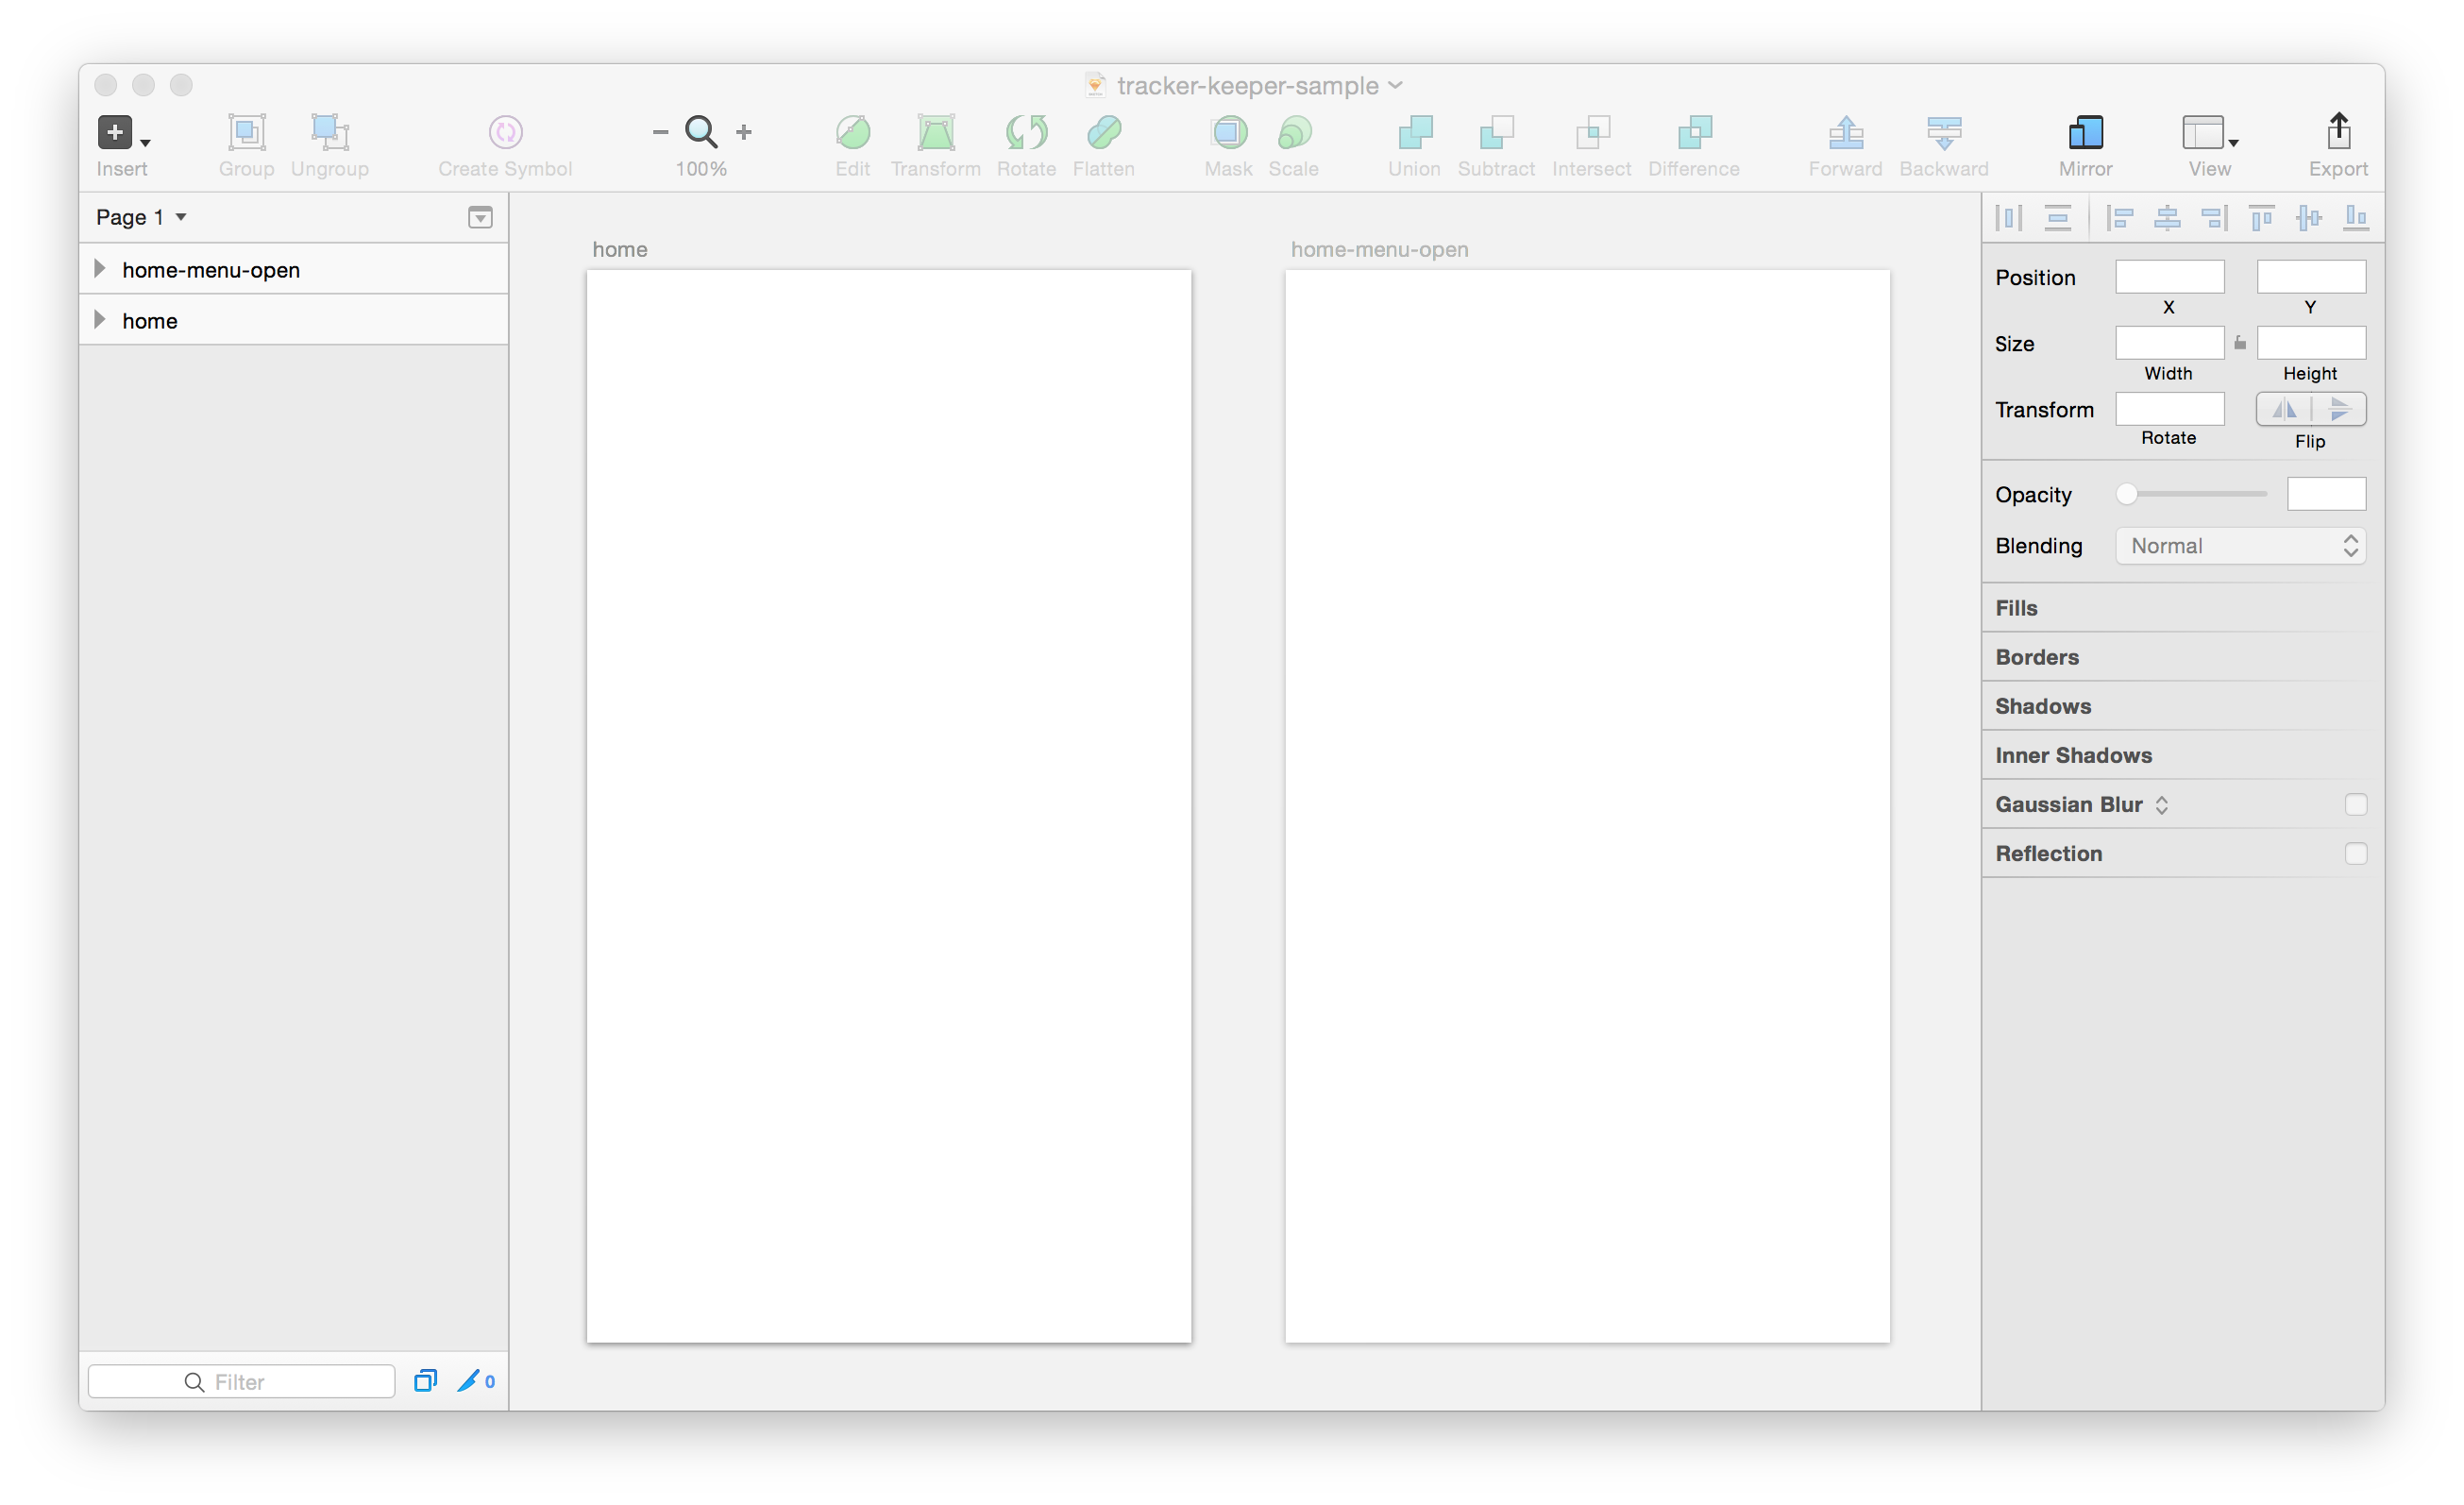The height and width of the screenshot is (1505, 2464).
Task: Select the home-menu-open artboard title
Action: pyautogui.click(x=1379, y=249)
